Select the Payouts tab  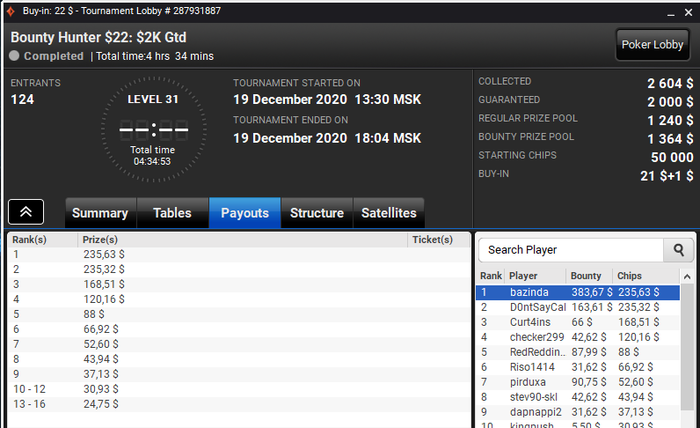pos(245,213)
